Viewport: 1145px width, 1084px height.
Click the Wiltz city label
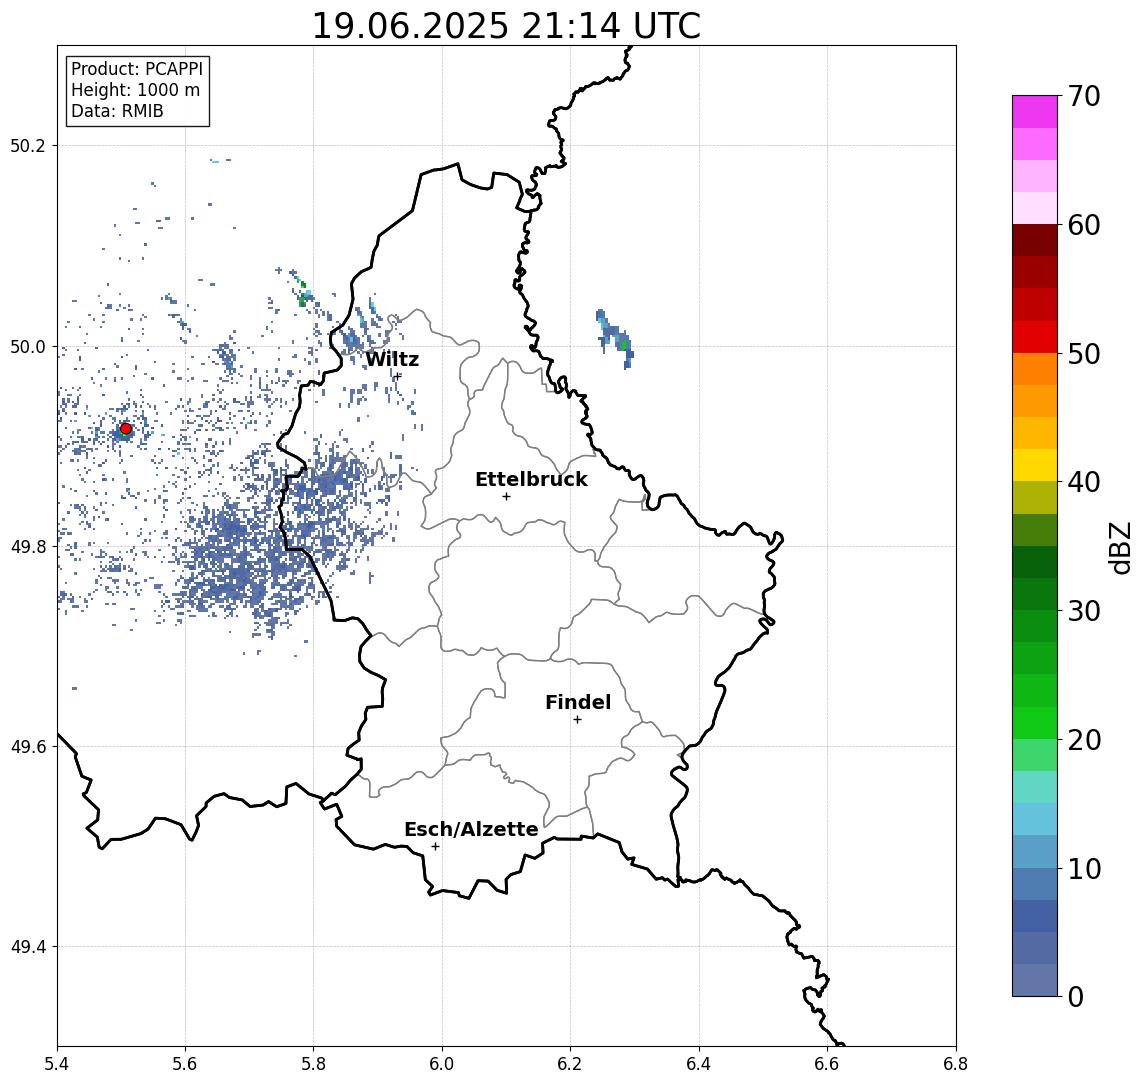pos(392,359)
